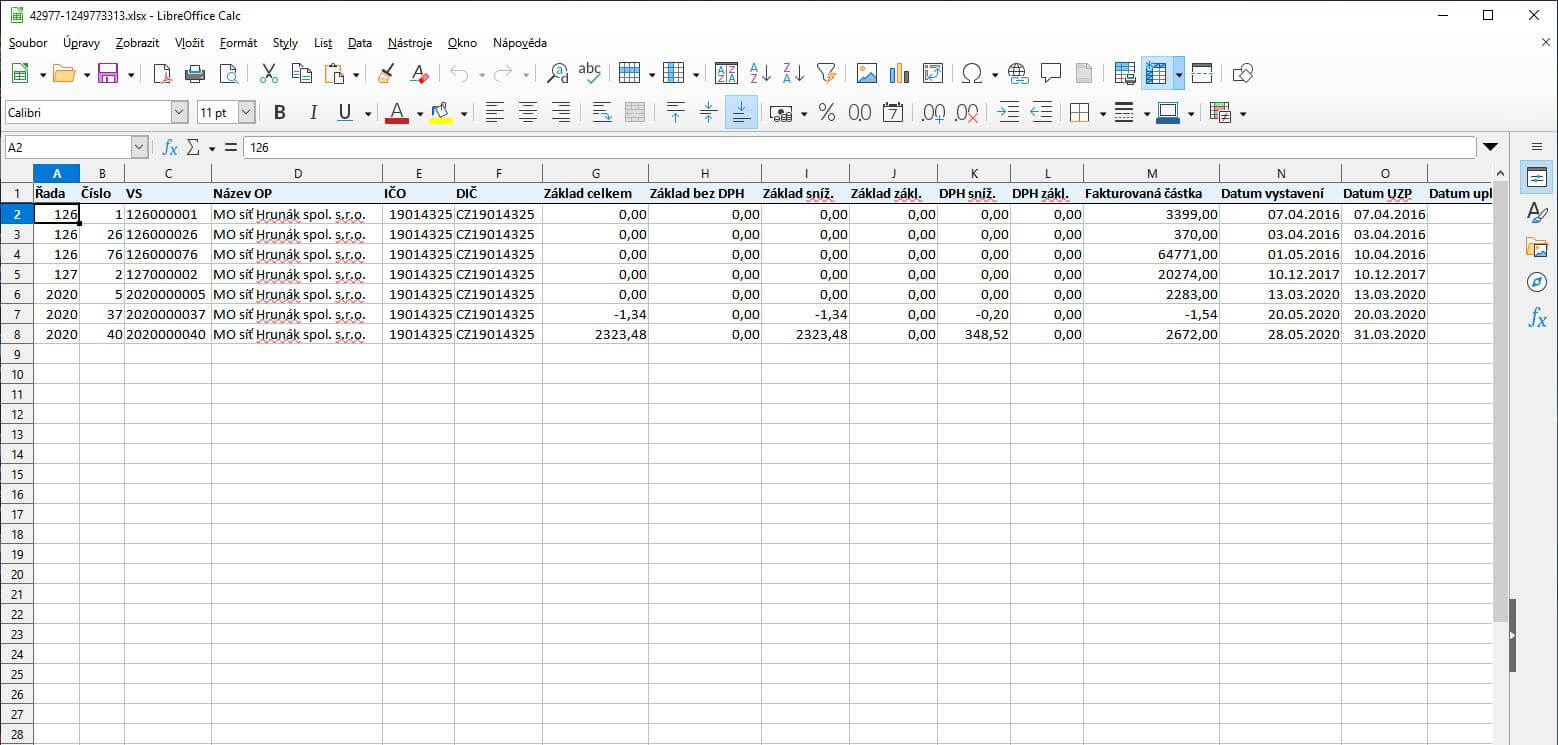Select column D header
The image size is (1558, 745).
click(297, 173)
